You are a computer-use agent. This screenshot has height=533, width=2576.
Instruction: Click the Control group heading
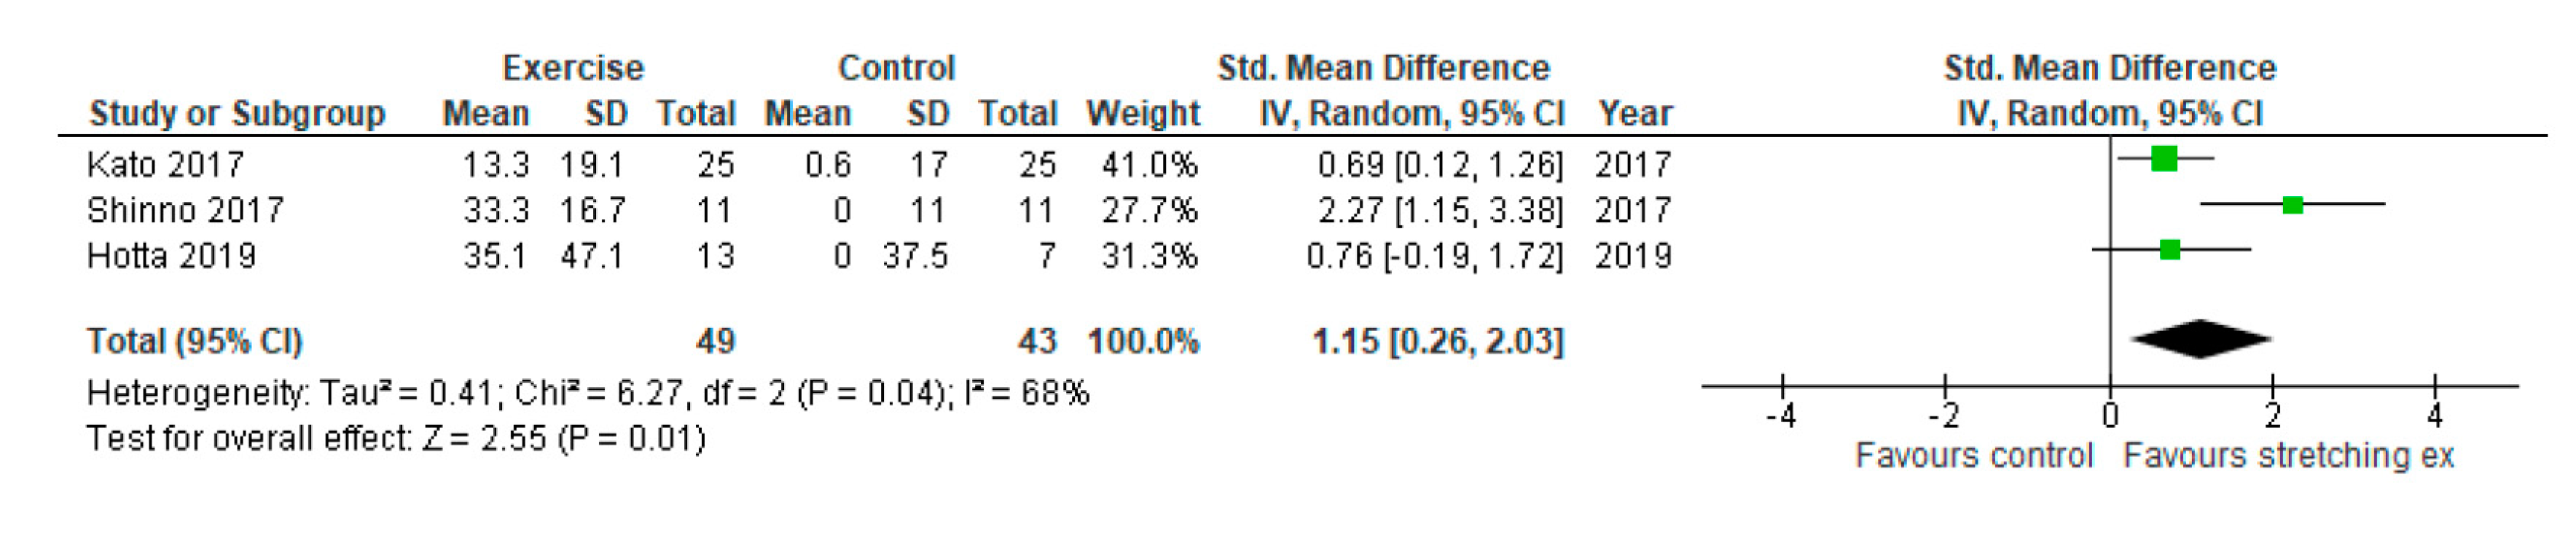tap(896, 68)
